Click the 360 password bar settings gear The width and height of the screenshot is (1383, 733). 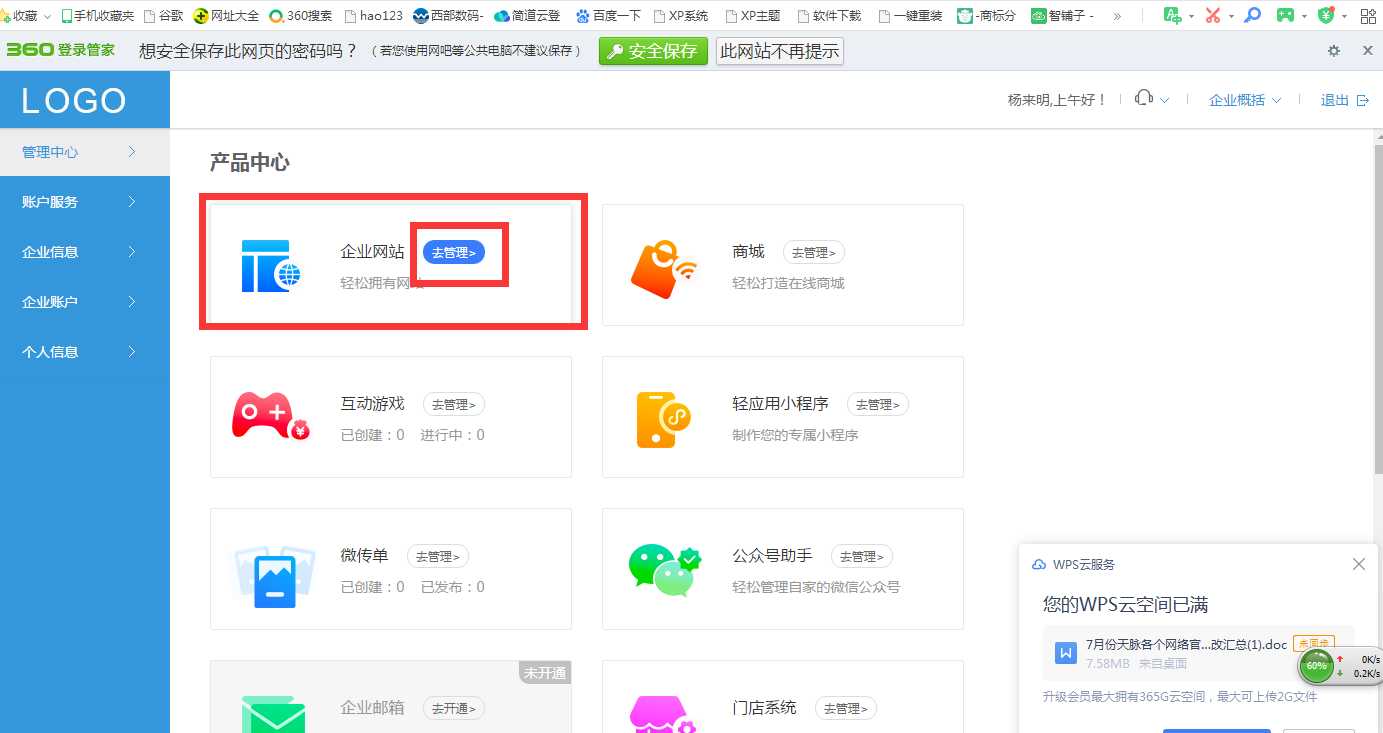coord(1334,51)
